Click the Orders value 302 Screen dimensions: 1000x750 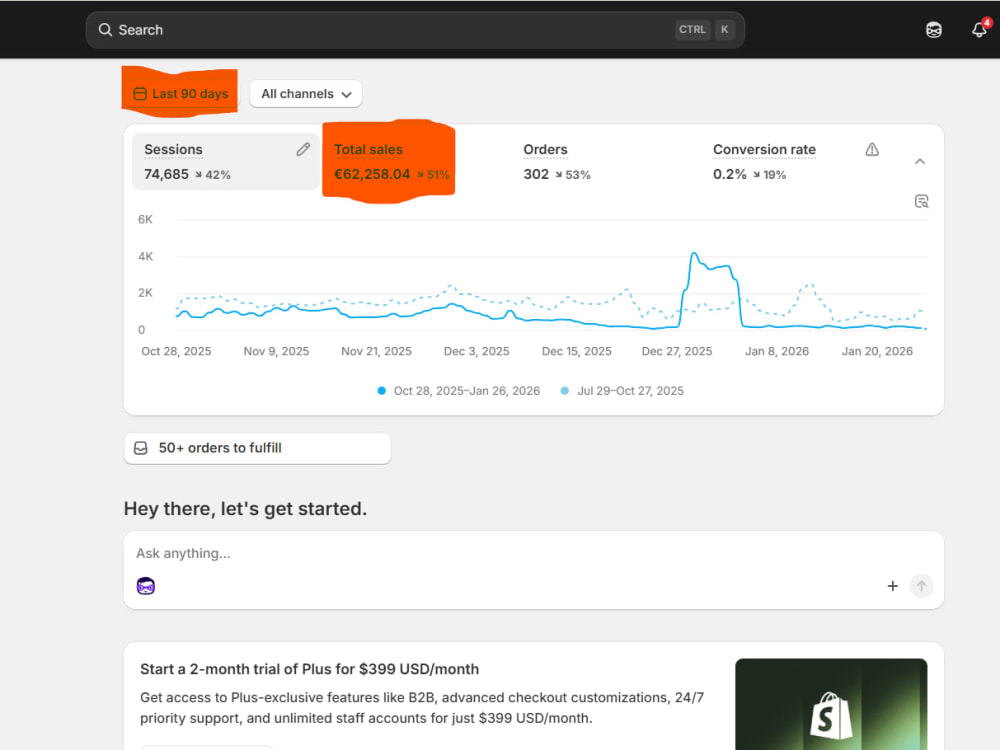(x=536, y=174)
